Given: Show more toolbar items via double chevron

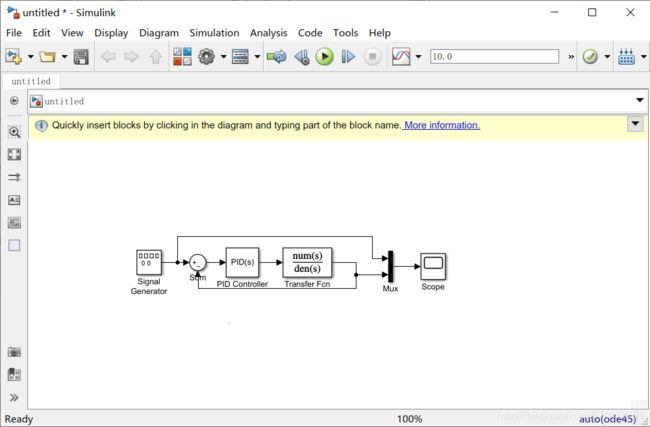Looking at the screenshot, I should (x=571, y=57).
